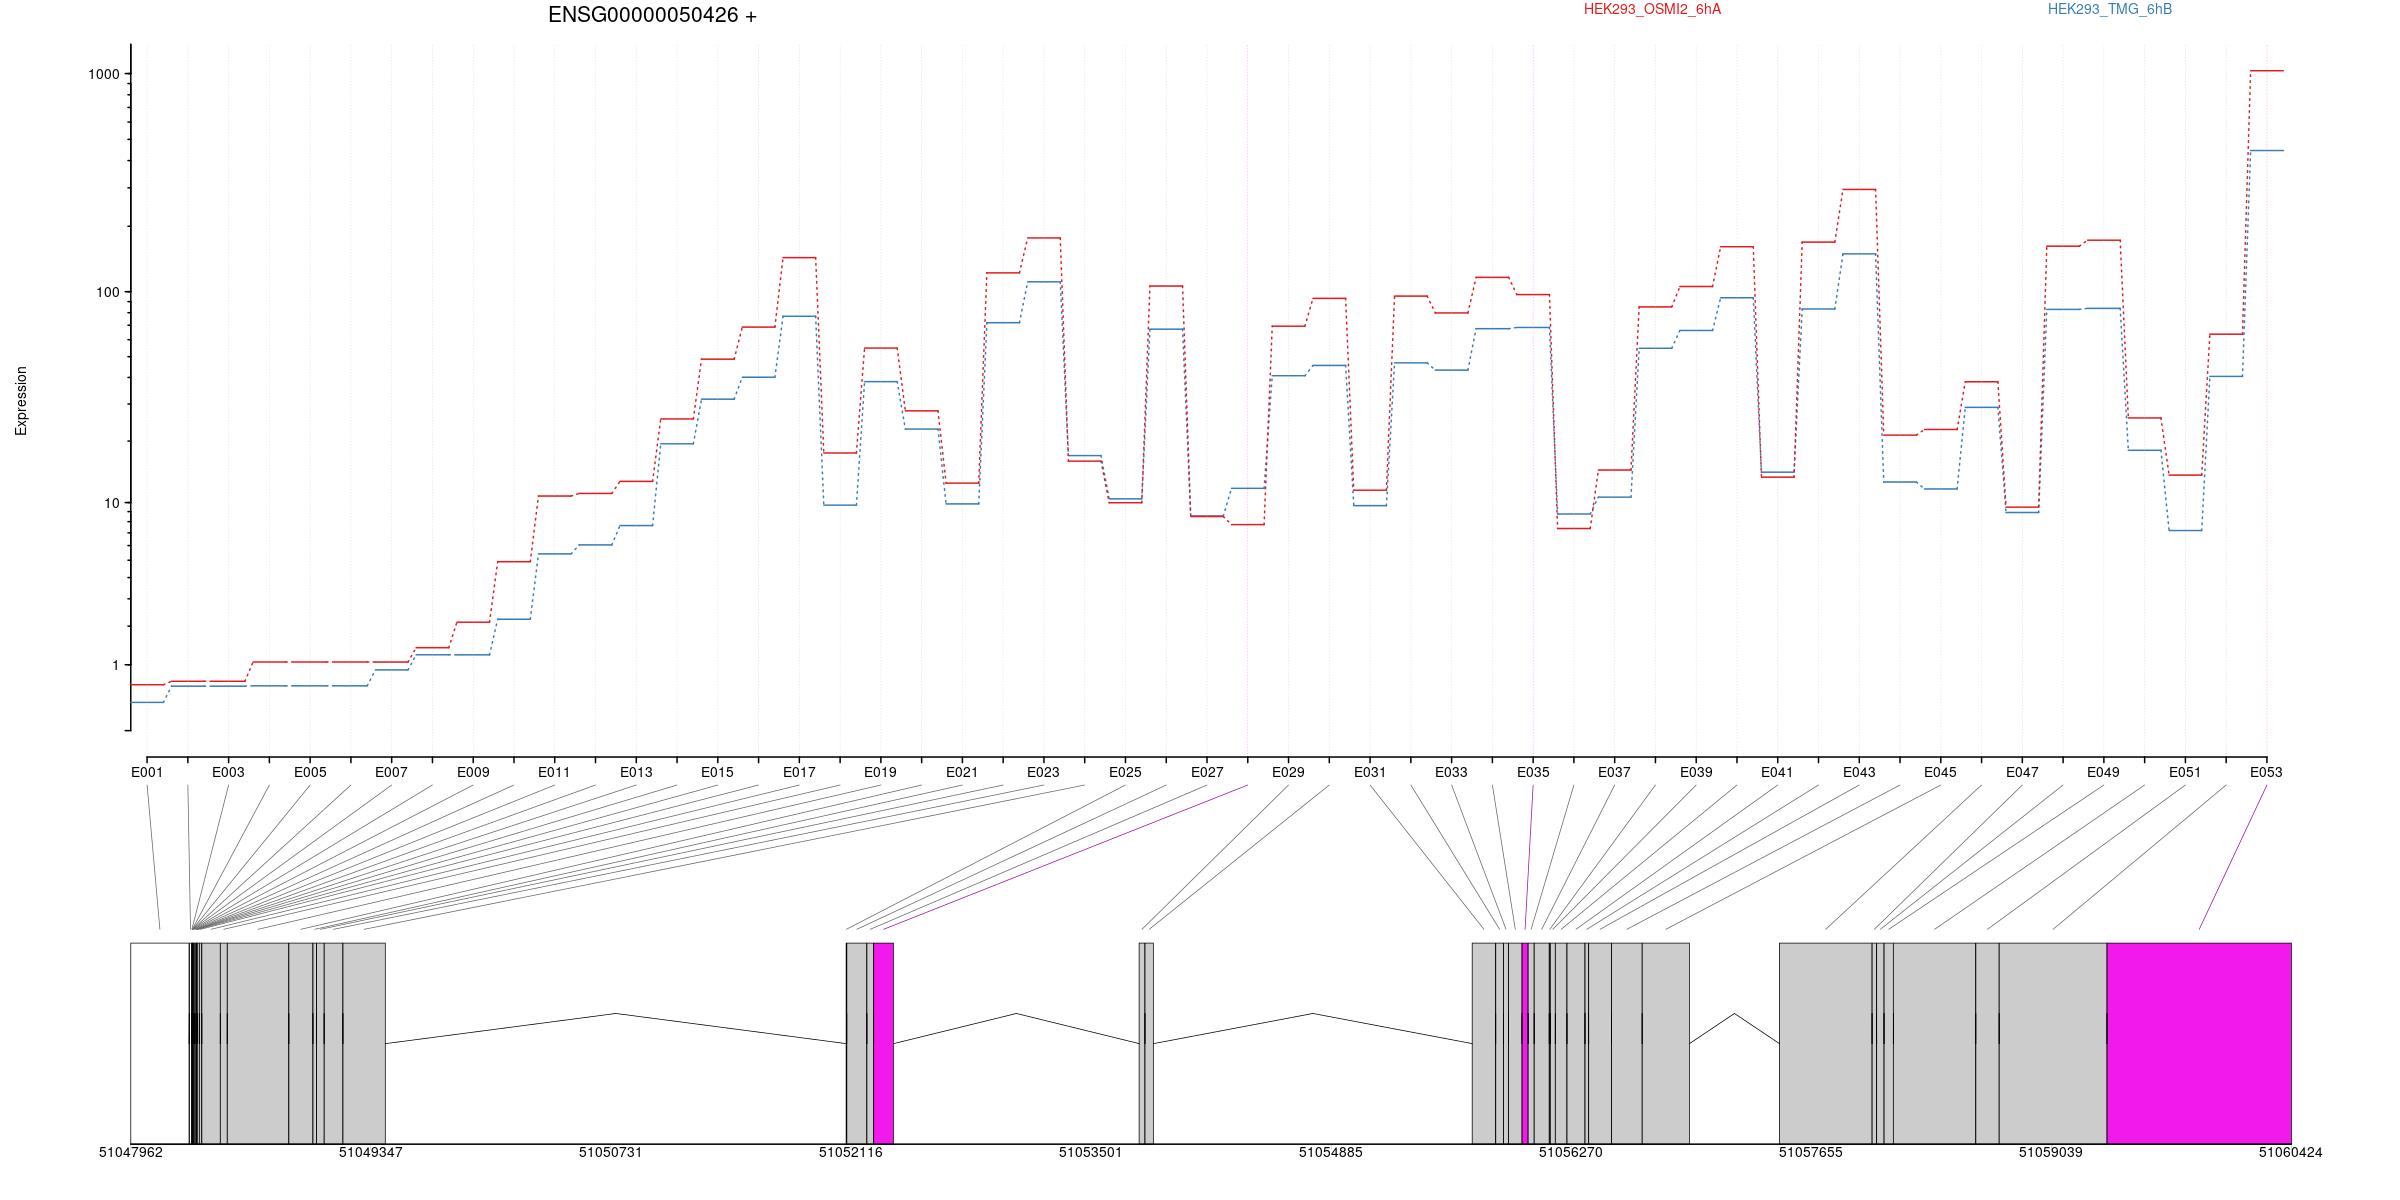Click the red E043 expression peak segment
Screen dimensions: 2400x1200
pyautogui.click(x=1859, y=189)
